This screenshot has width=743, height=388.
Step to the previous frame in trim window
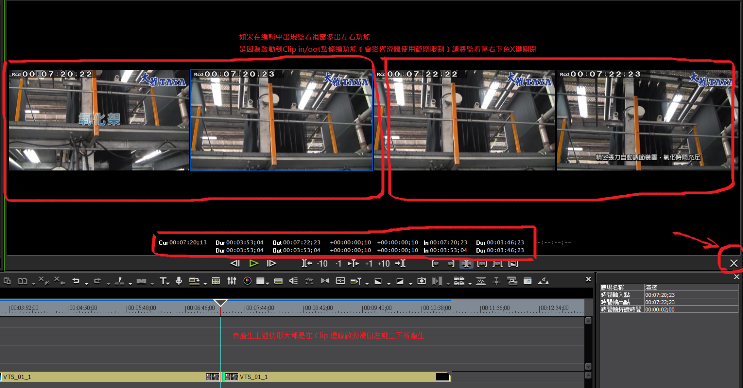click(x=235, y=263)
